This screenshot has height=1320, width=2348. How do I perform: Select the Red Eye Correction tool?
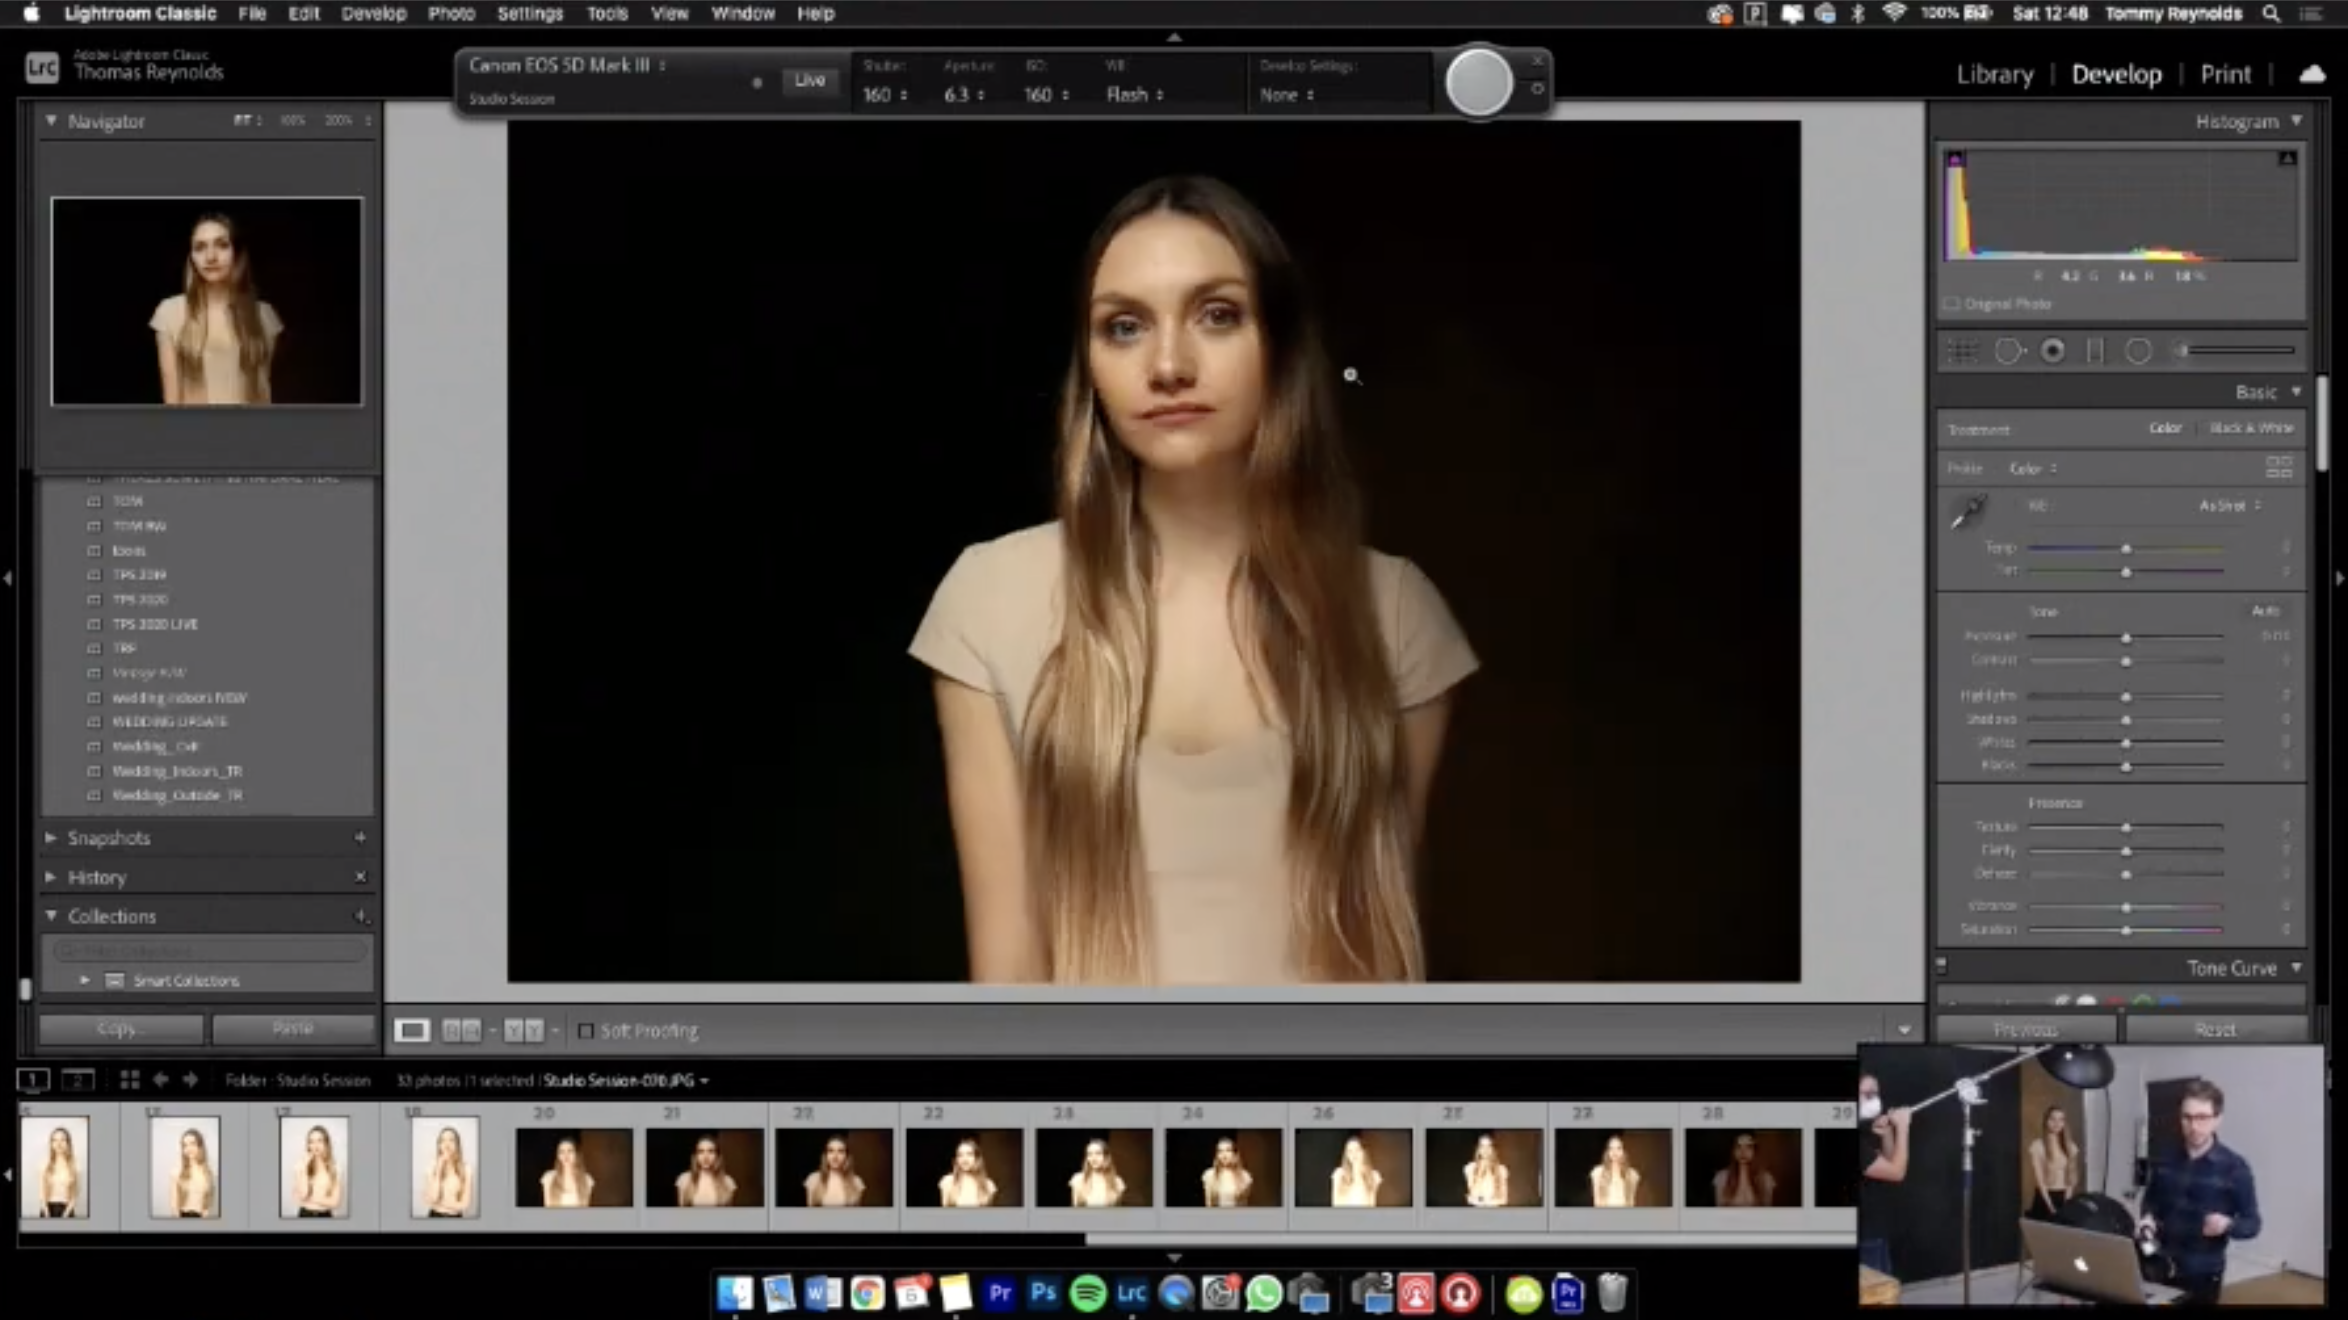tap(2052, 351)
